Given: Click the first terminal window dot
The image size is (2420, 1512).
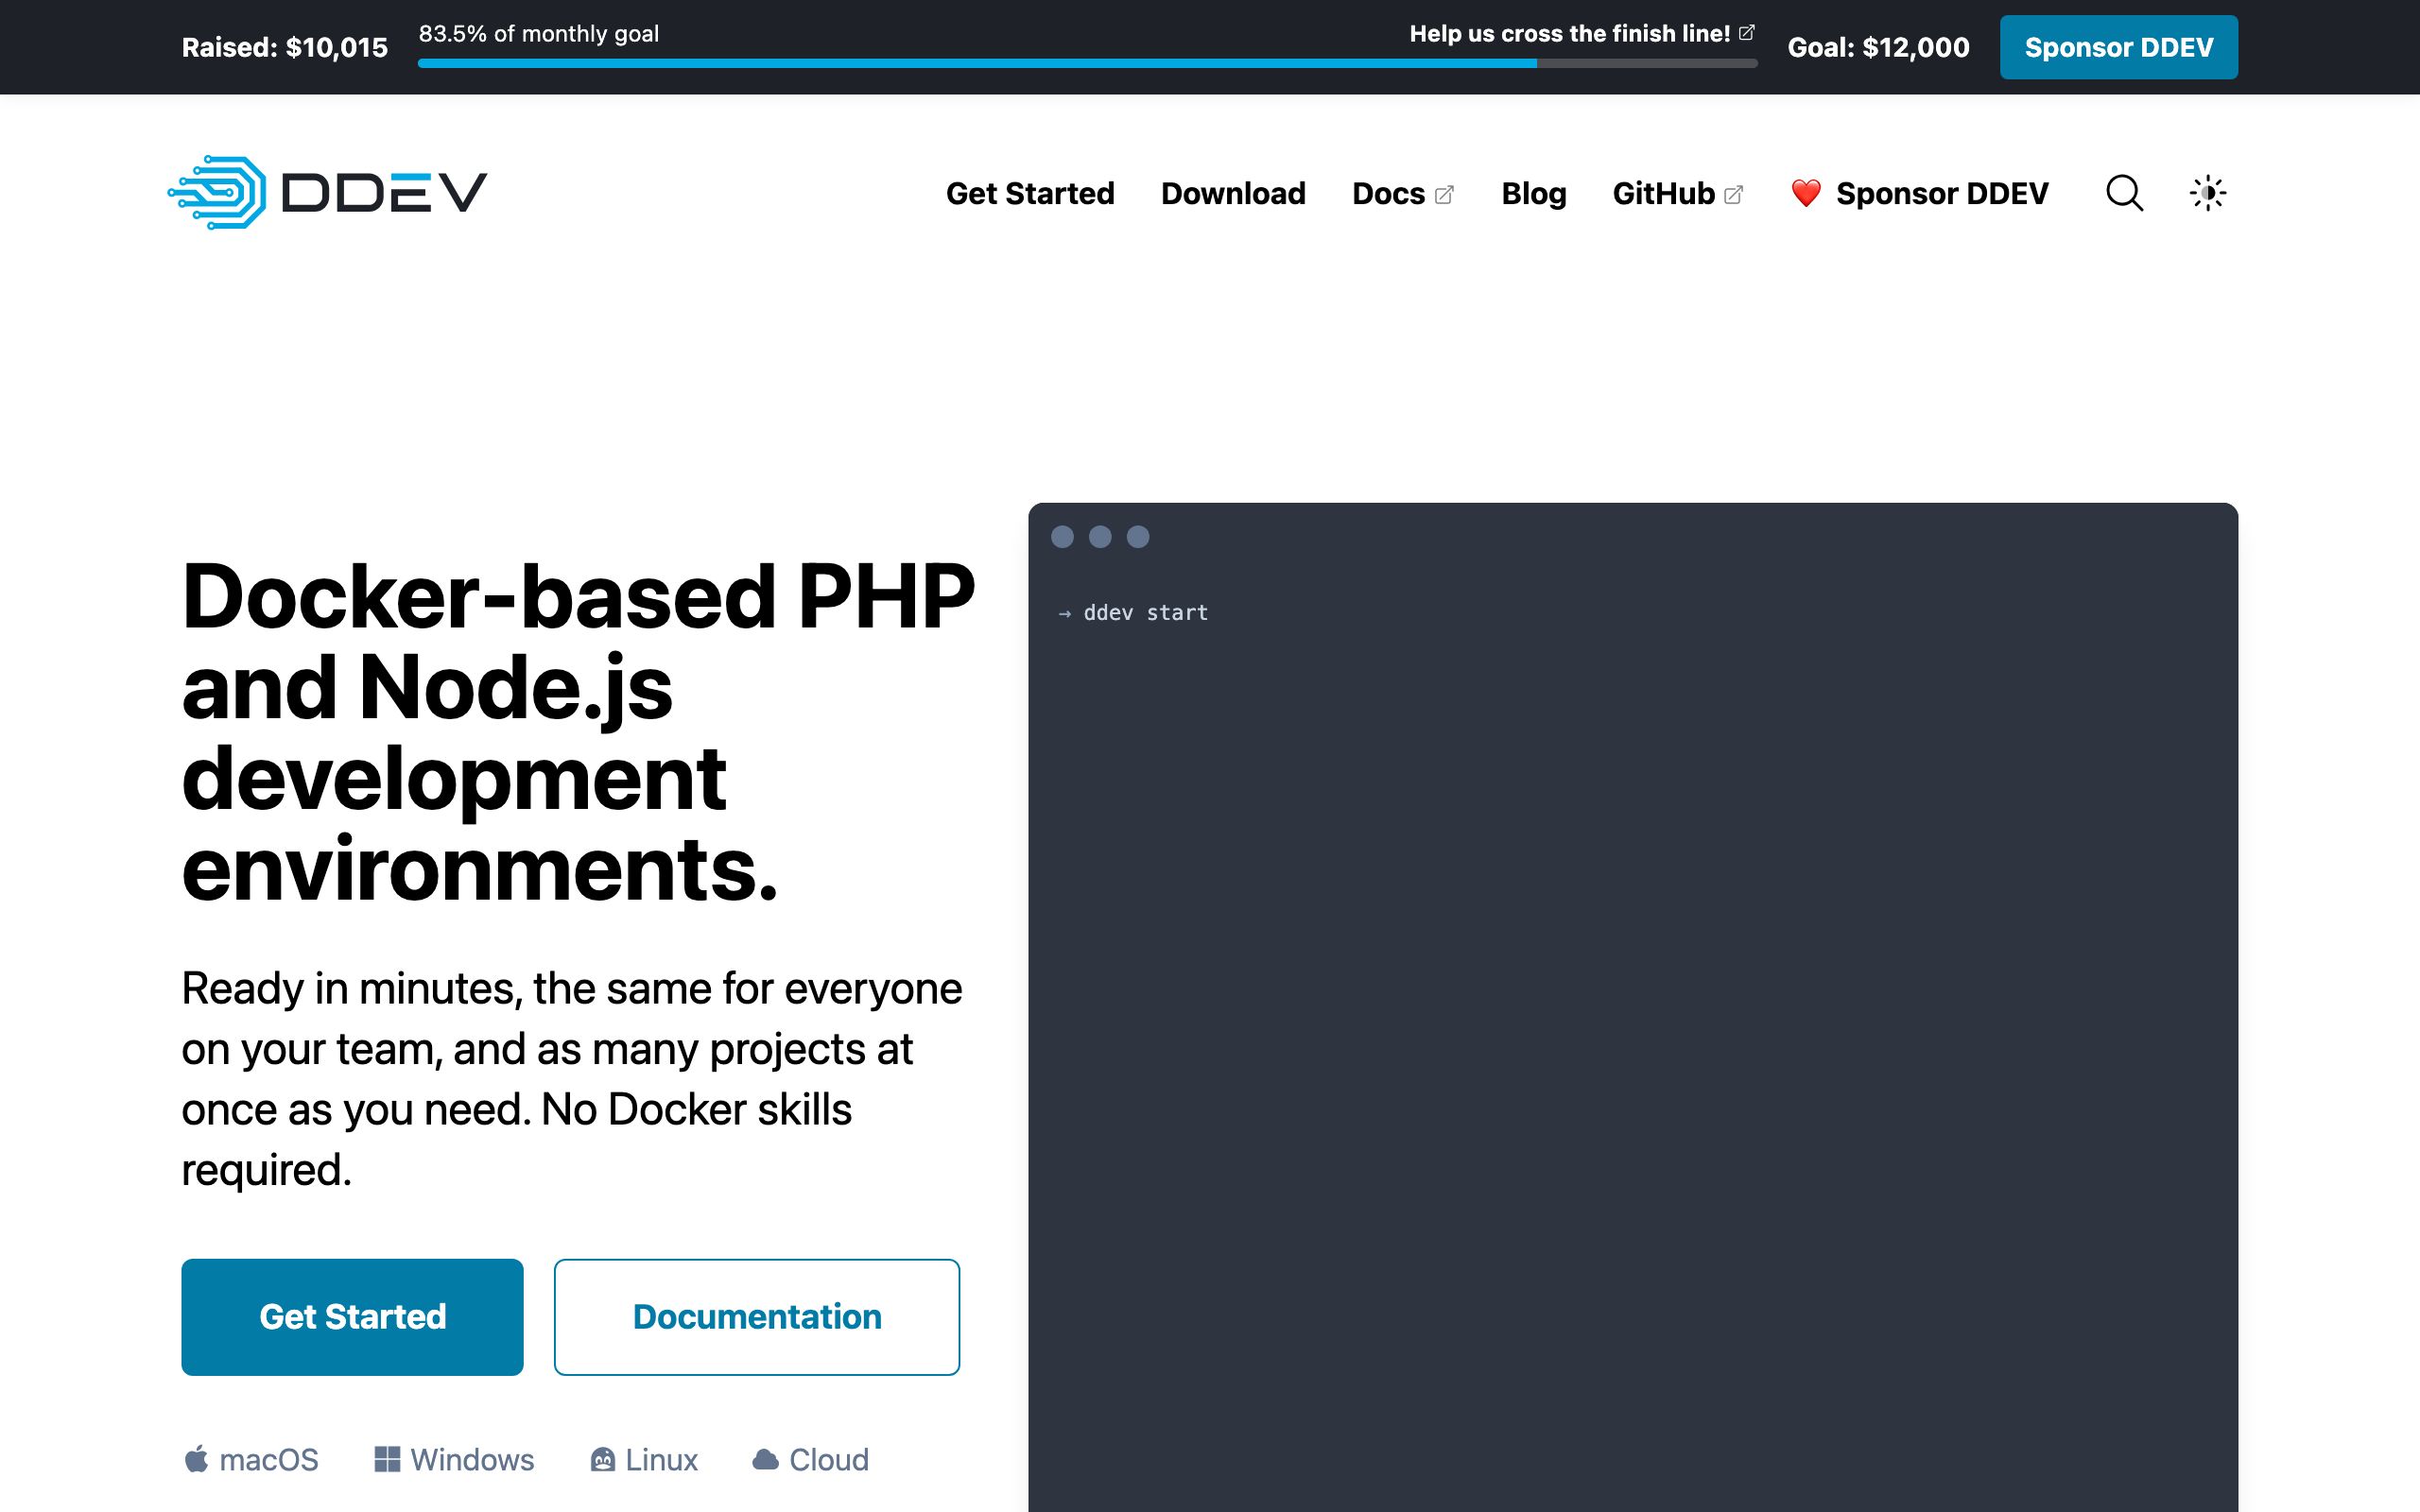Looking at the screenshot, I should point(1062,537).
